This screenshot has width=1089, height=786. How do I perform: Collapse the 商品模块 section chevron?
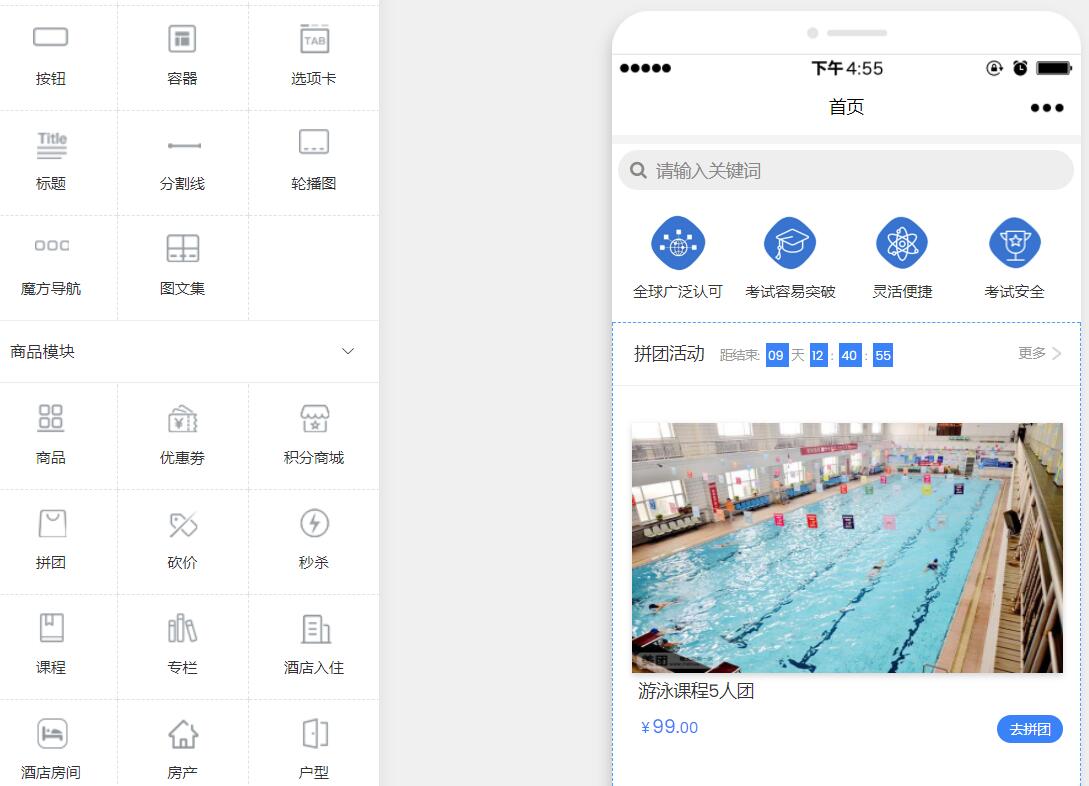coord(348,351)
